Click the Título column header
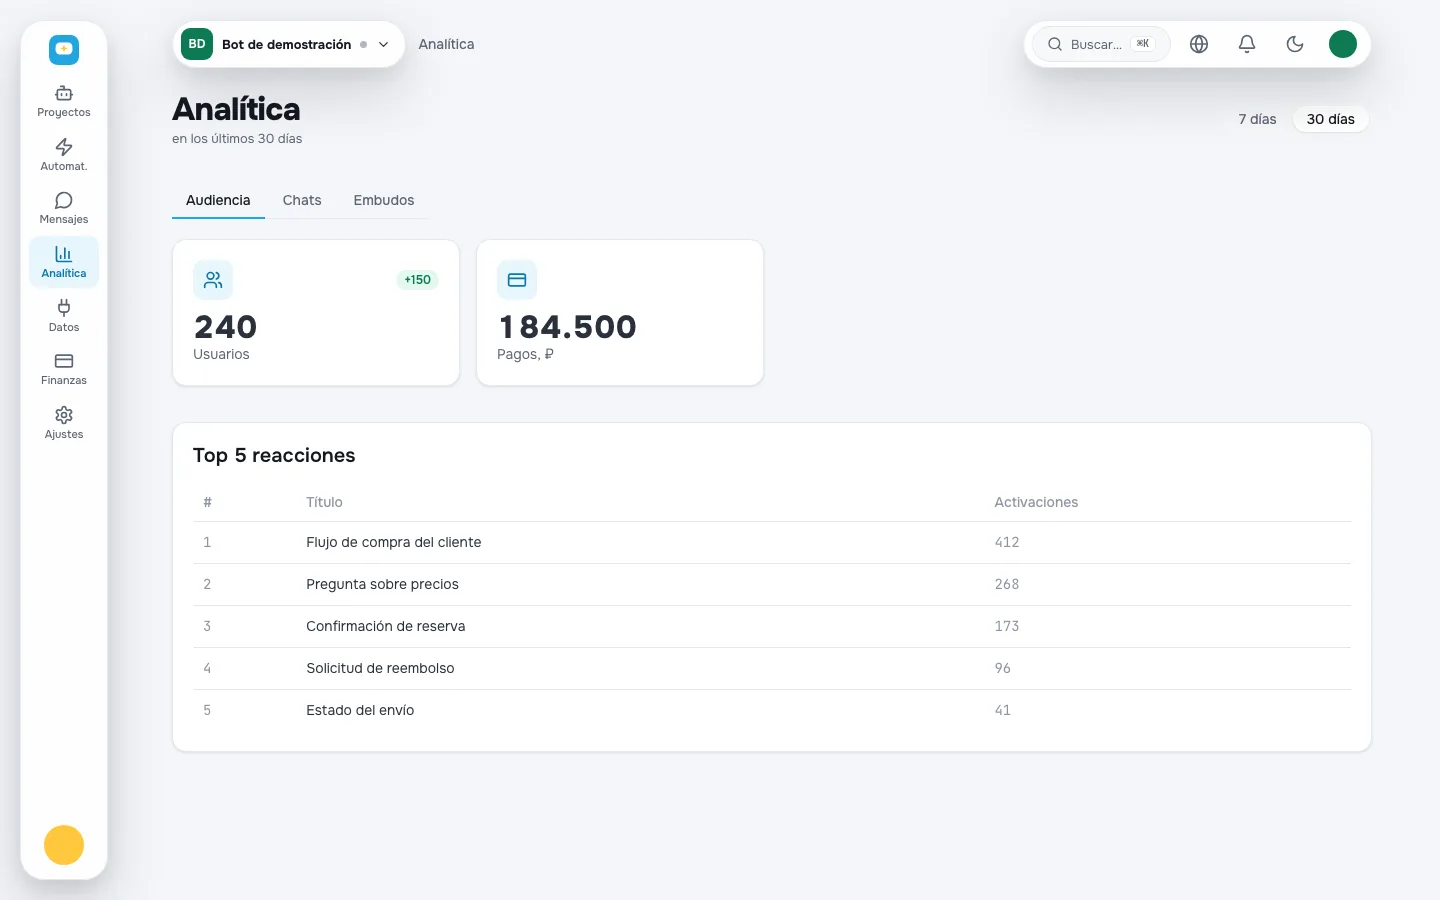This screenshot has height=900, width=1440. pyautogui.click(x=324, y=502)
